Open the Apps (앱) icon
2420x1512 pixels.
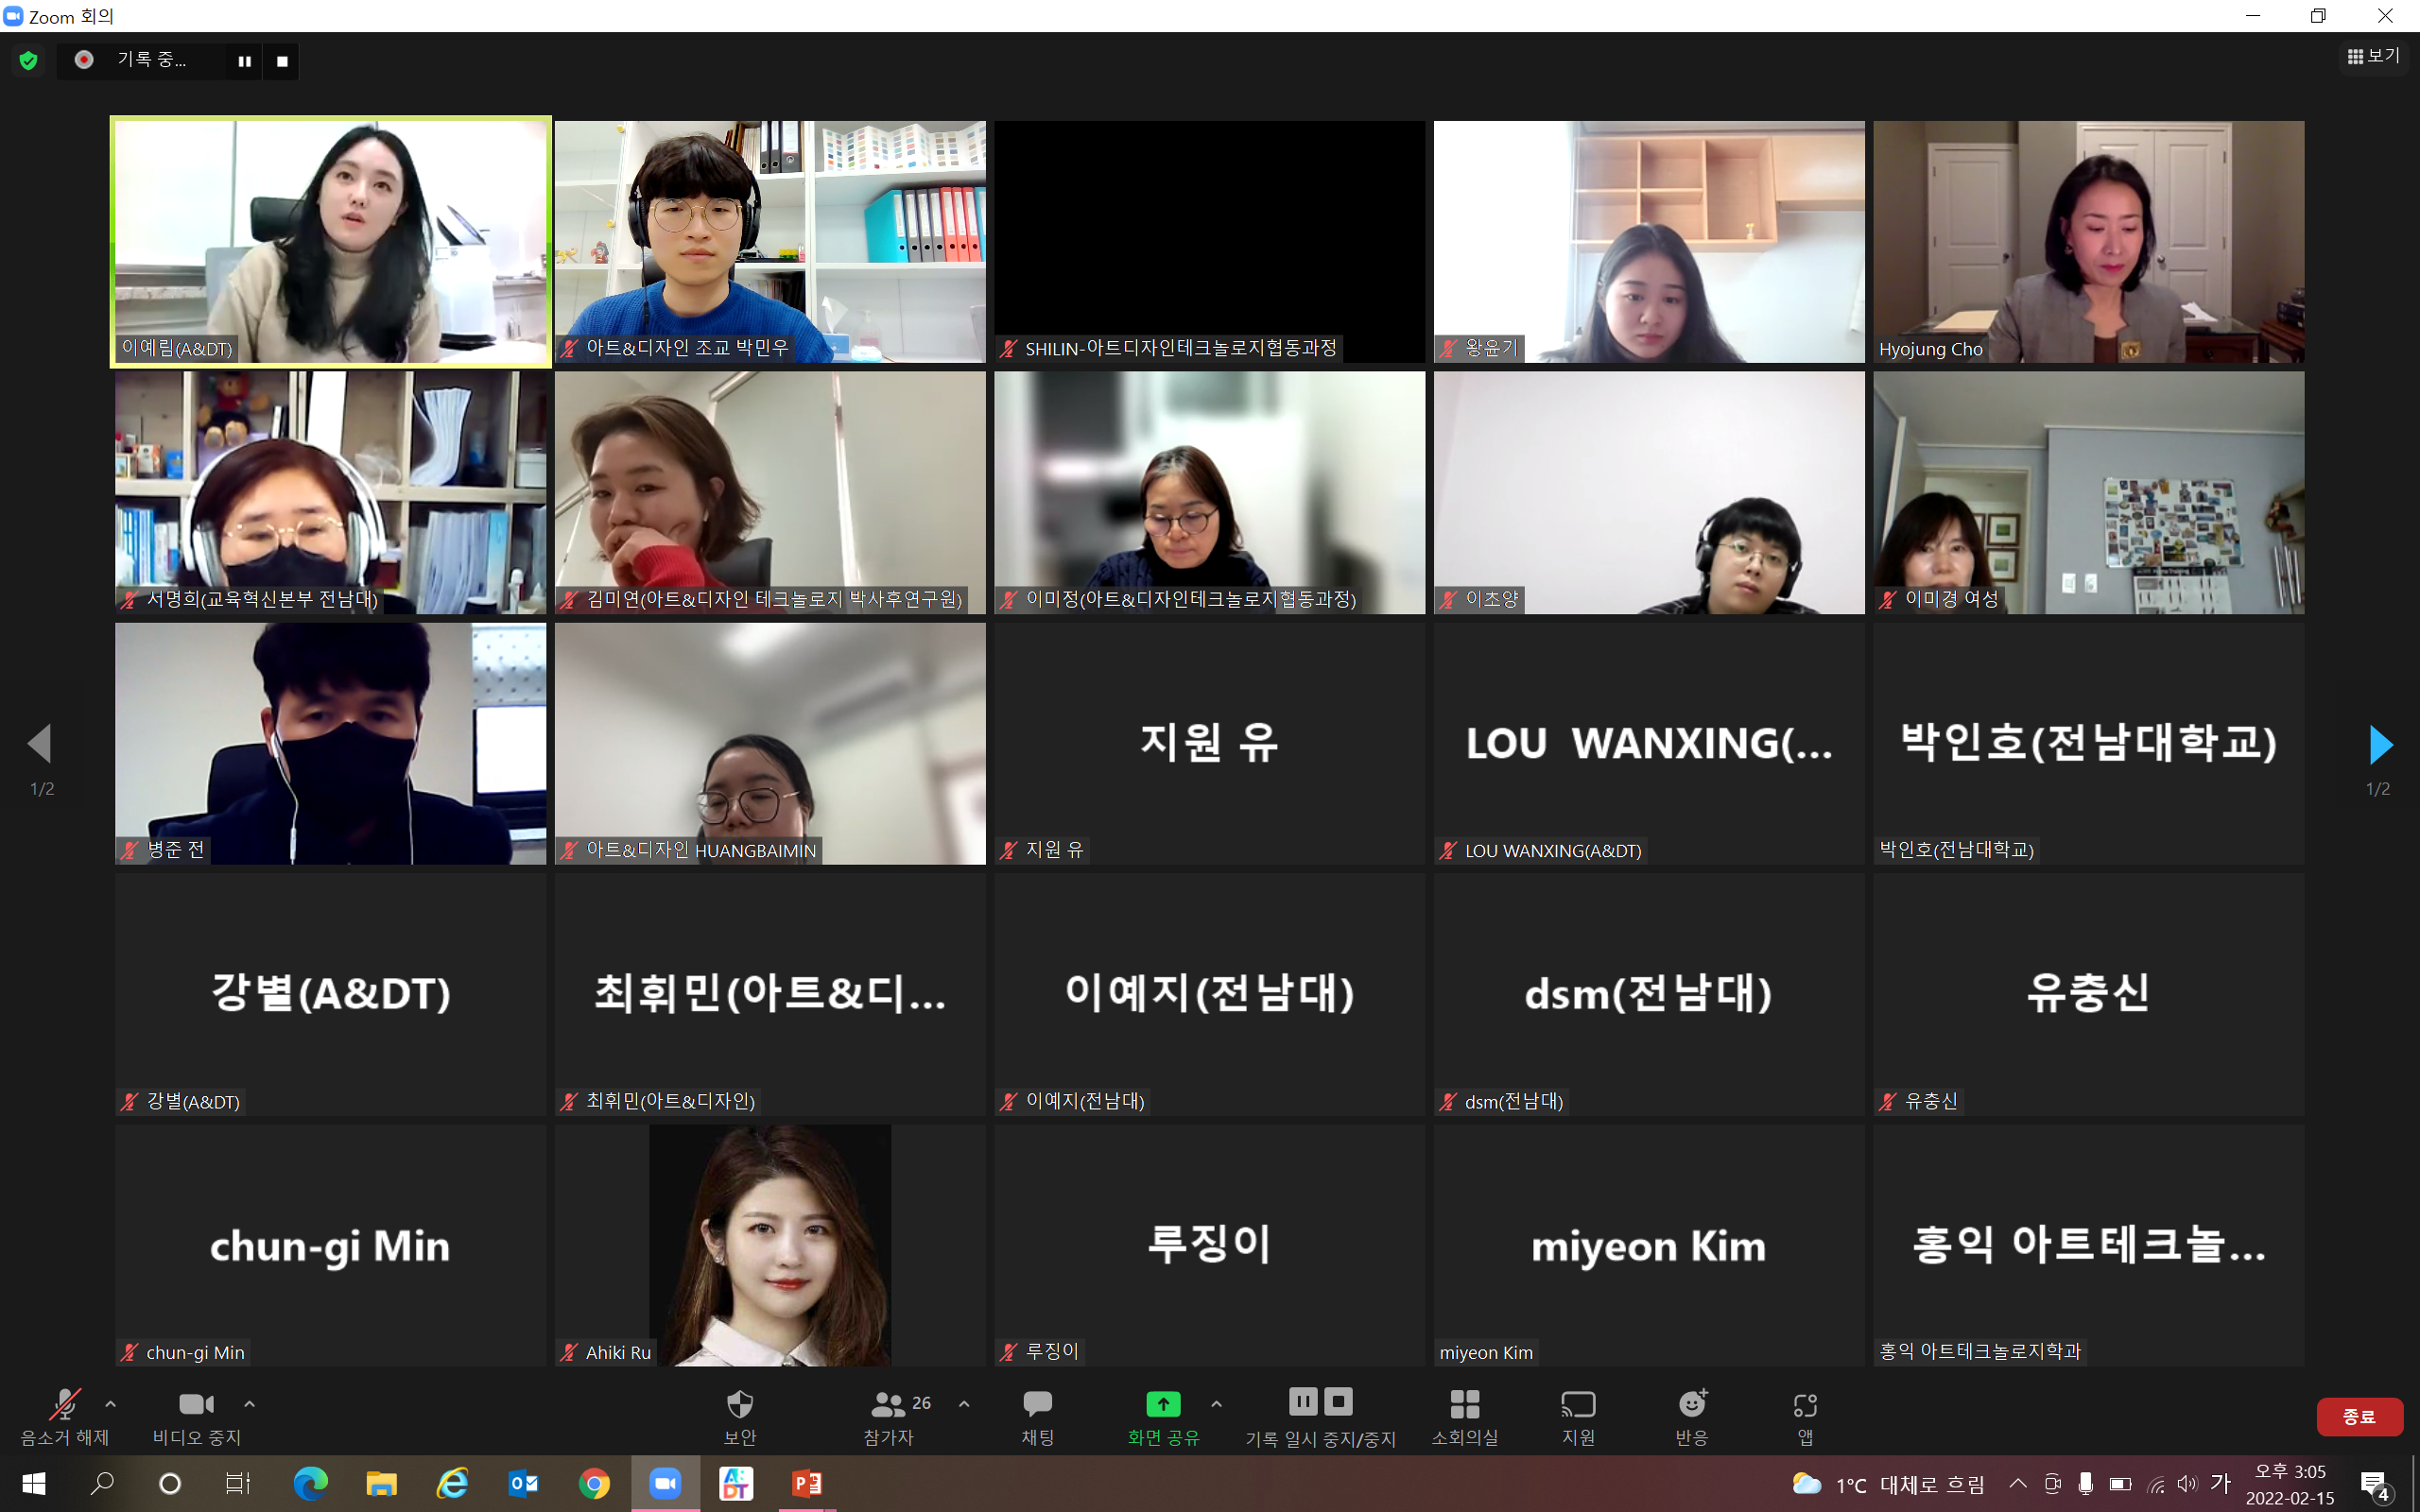pos(1805,1405)
